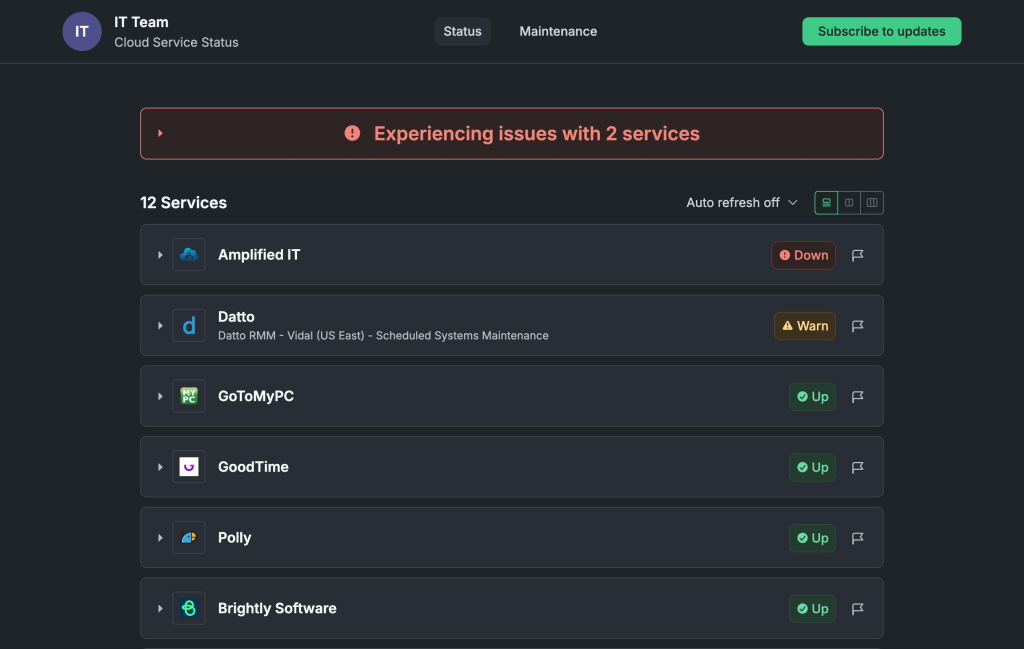
Task: Switch to the two-column layout view
Action: click(x=848, y=202)
